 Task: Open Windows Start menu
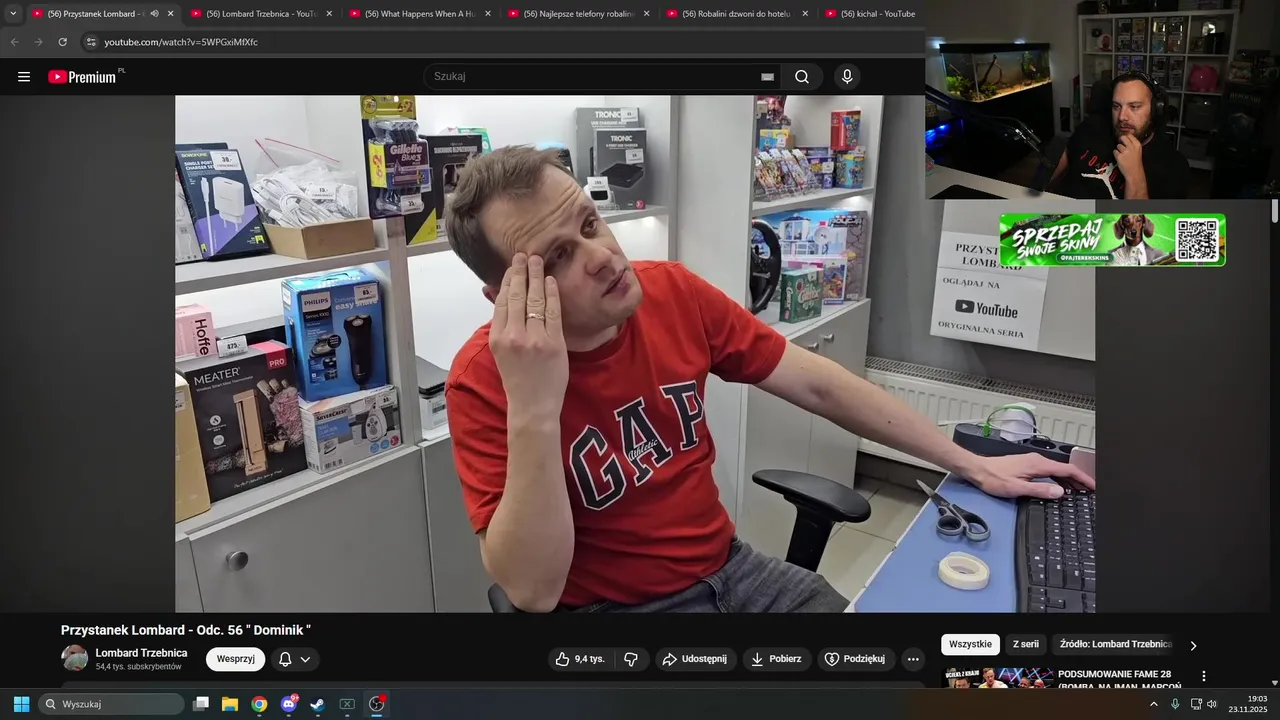[21, 704]
